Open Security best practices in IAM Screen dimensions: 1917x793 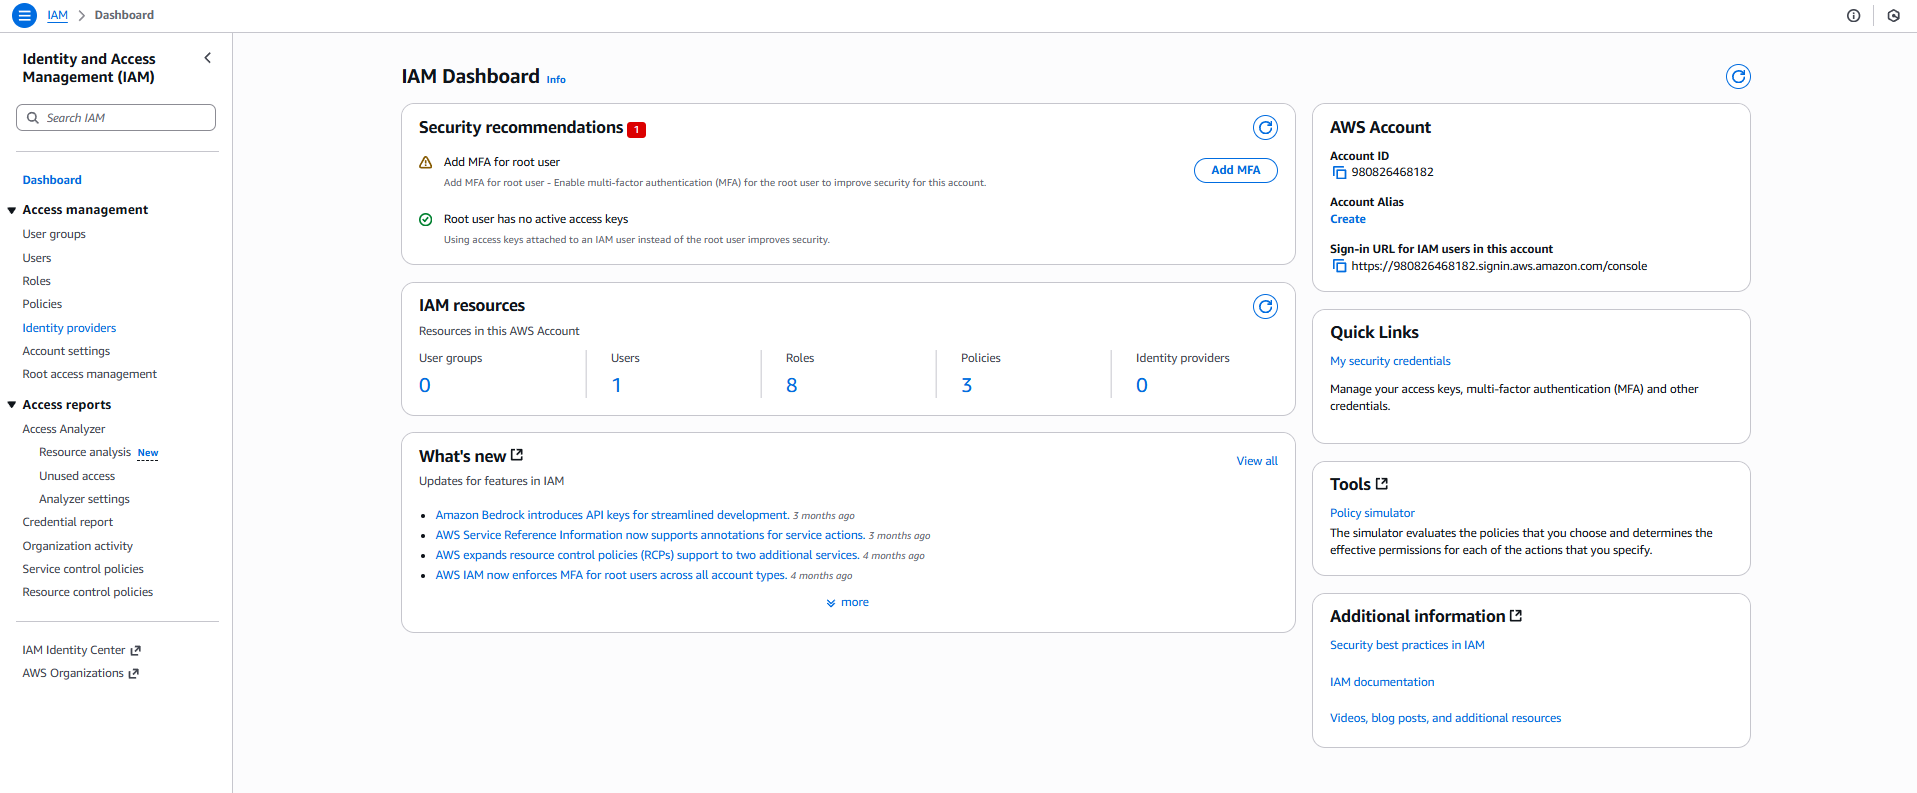click(1407, 645)
